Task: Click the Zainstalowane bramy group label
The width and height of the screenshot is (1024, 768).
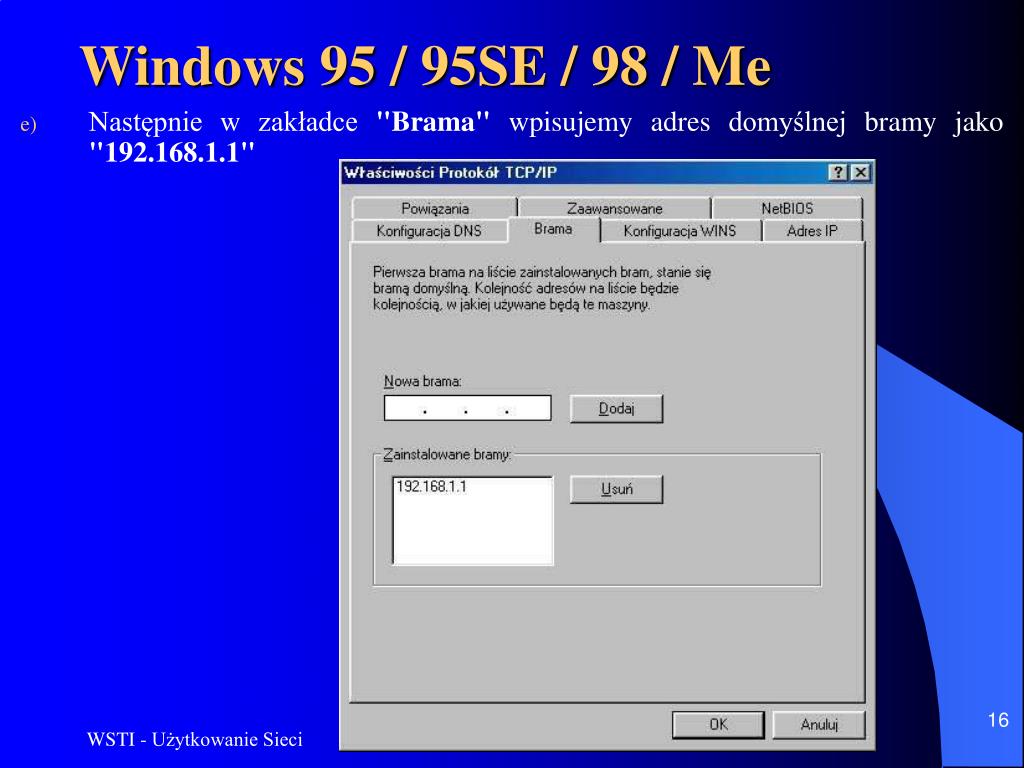Action: click(x=447, y=455)
